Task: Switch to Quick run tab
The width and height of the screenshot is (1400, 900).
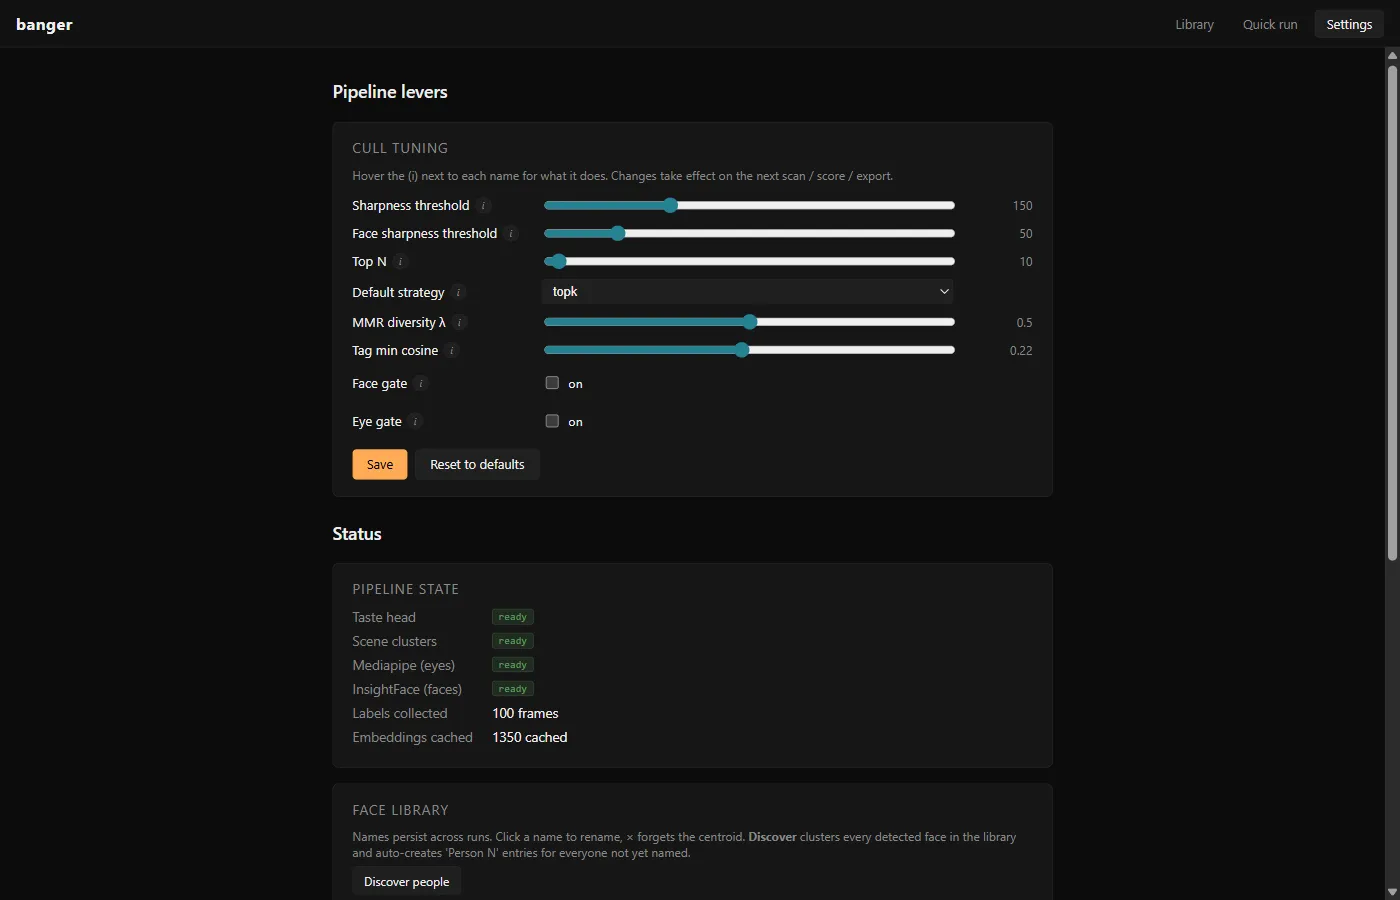Action: [1270, 24]
